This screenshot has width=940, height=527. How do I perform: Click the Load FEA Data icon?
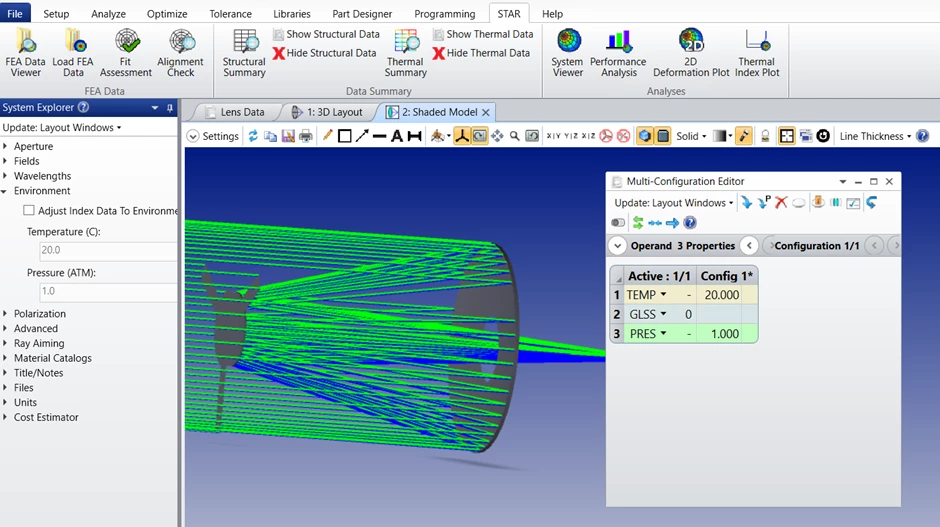(x=73, y=52)
